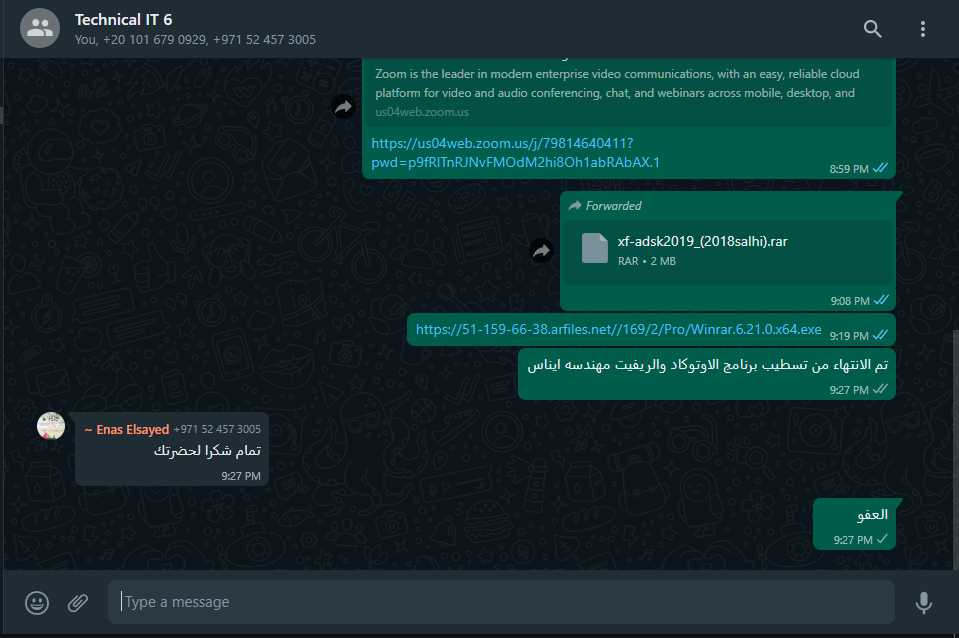Image resolution: width=959 pixels, height=638 pixels.
Task: Open group info via Technical IT 6 title
Action: [124, 20]
